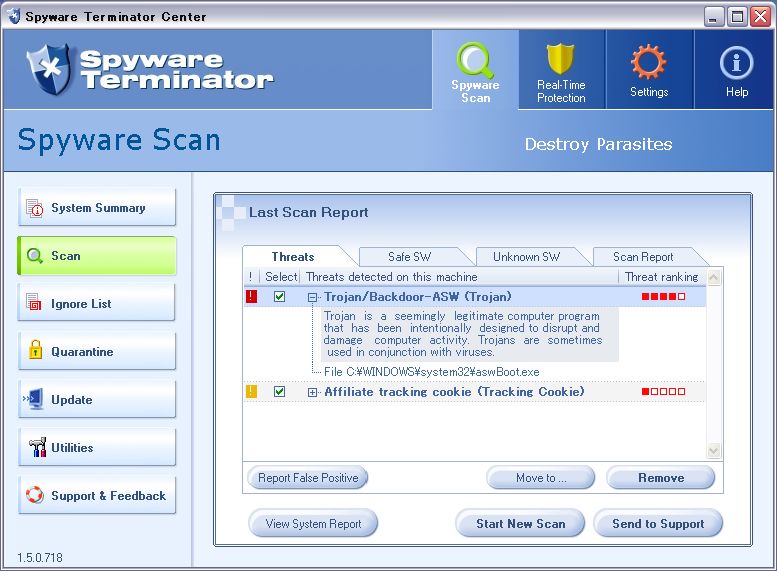The image size is (777, 571).
Task: Open the Move to... options
Action: pos(541,478)
